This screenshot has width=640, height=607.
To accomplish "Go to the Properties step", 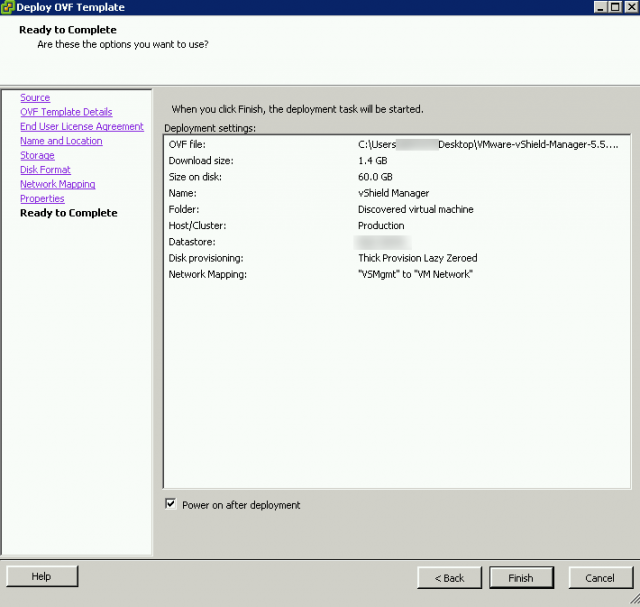I will (42, 199).
